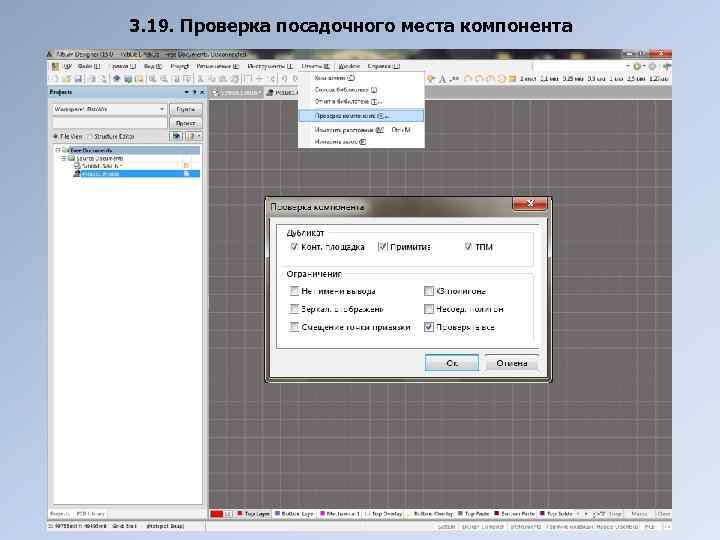Viewport: 720px width, 540px height.
Task: Click the project search input field
Action: point(110,123)
